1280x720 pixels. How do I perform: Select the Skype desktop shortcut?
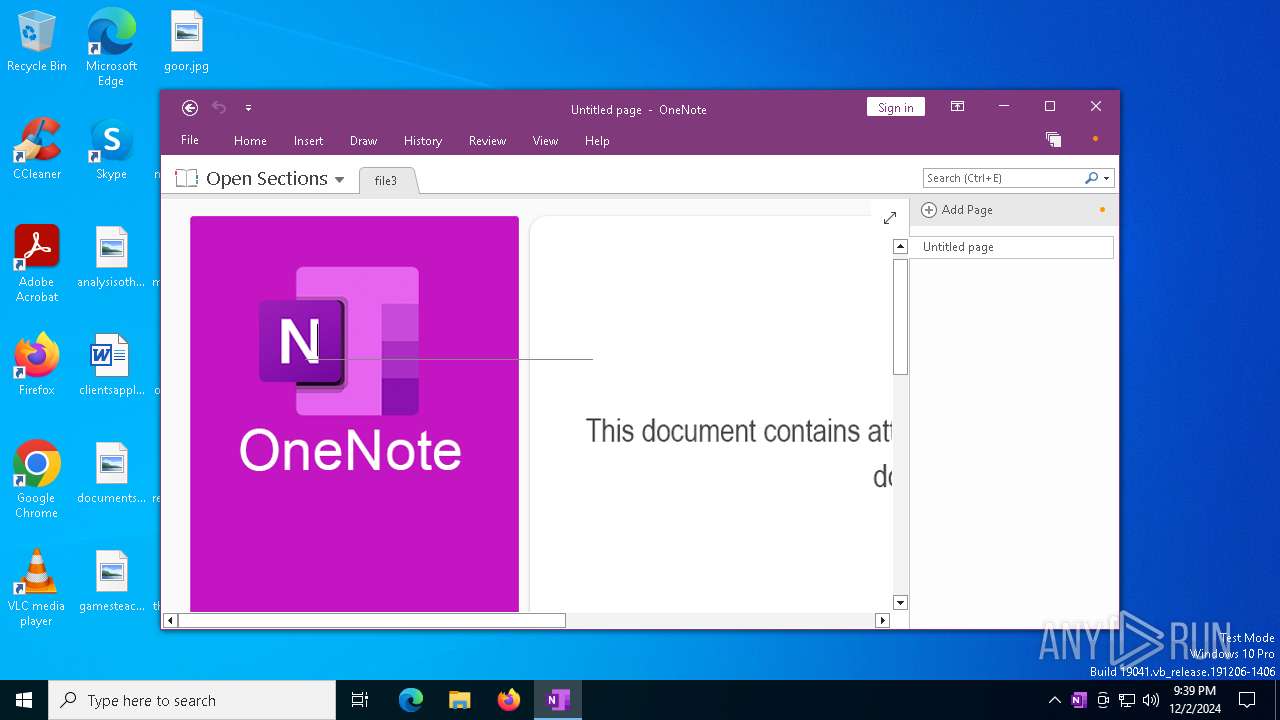111,150
